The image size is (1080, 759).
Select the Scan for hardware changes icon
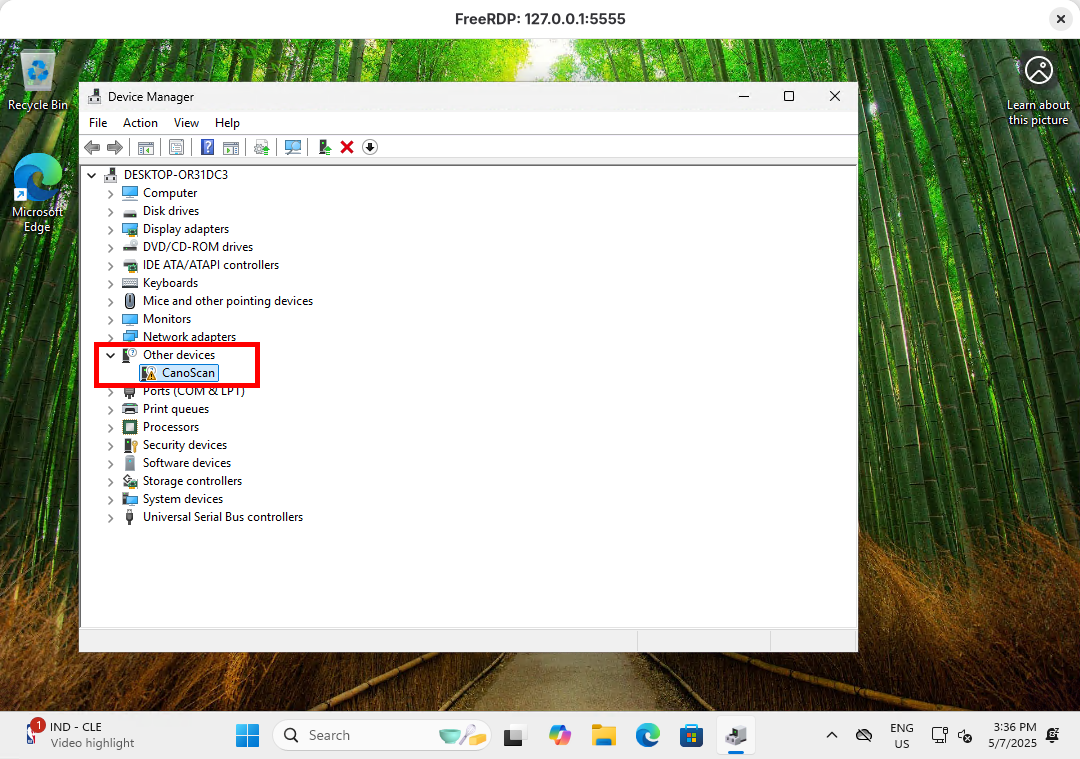click(293, 147)
